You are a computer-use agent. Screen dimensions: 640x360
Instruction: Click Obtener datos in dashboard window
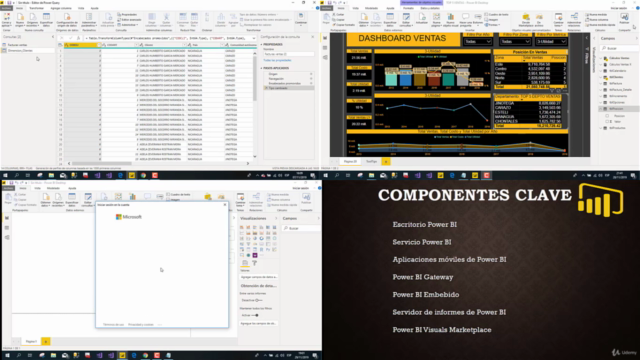(364, 20)
